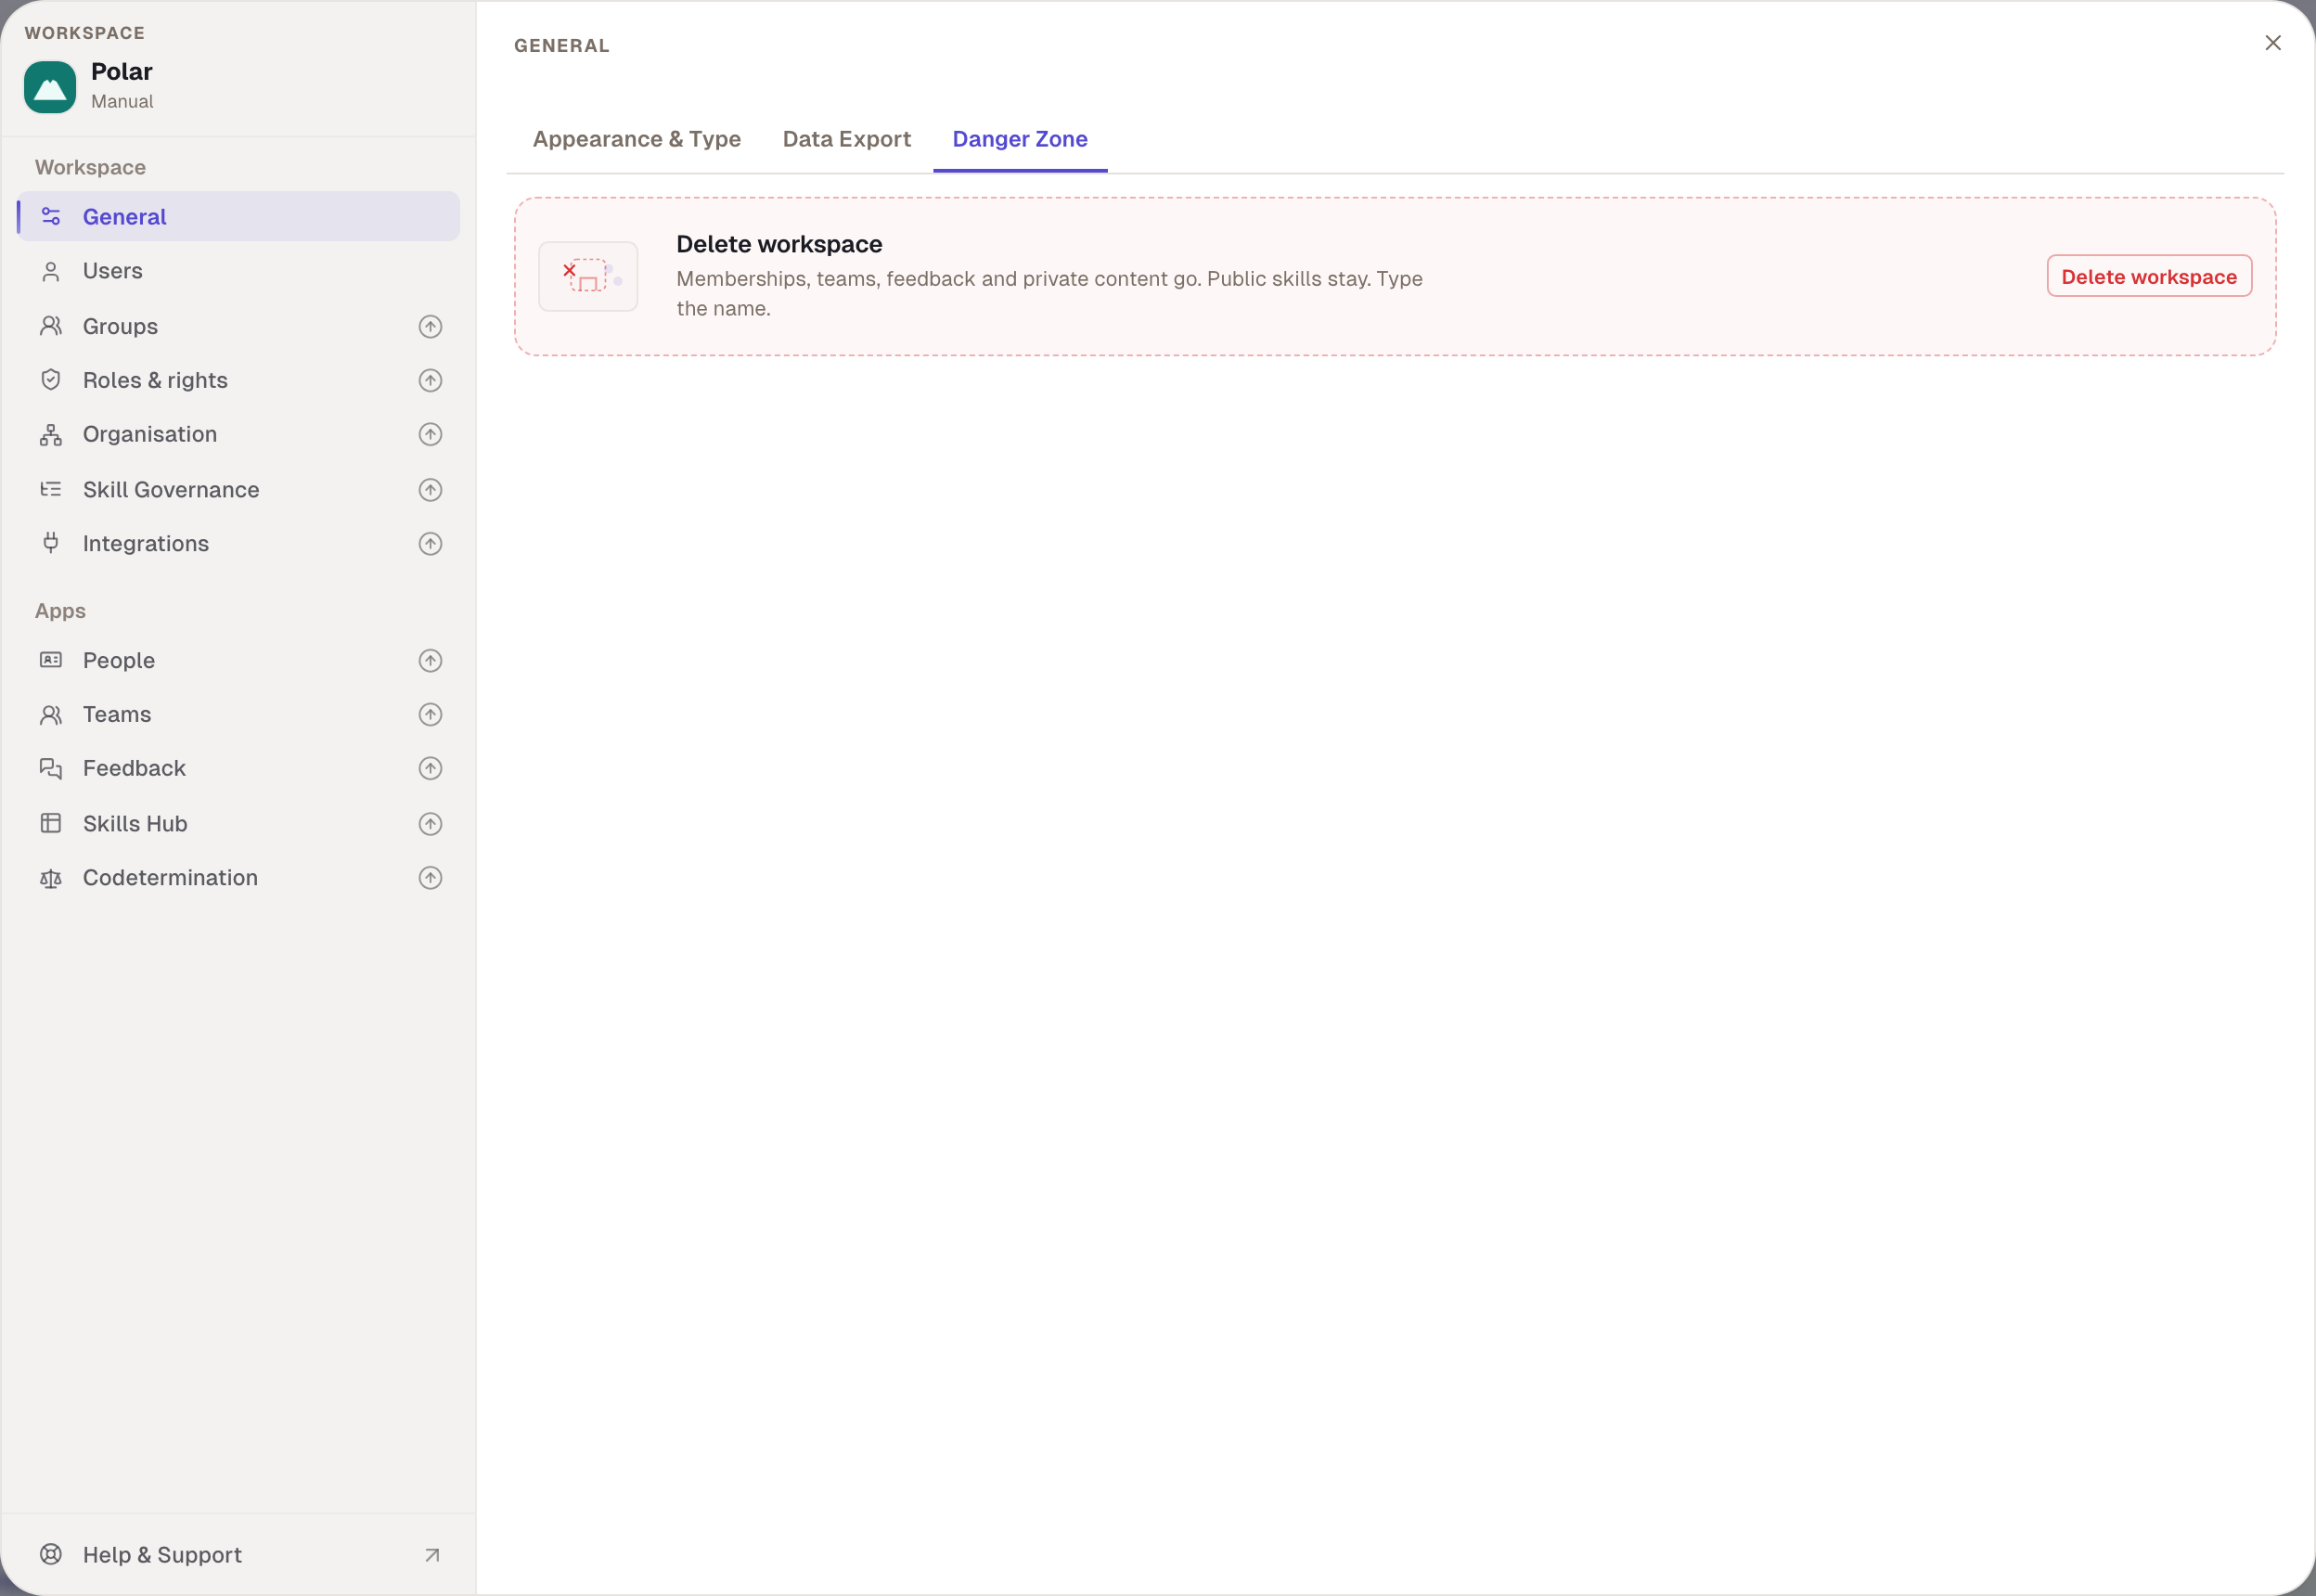2316x1596 pixels.
Task: Click the Teams people icon
Action: 51,714
